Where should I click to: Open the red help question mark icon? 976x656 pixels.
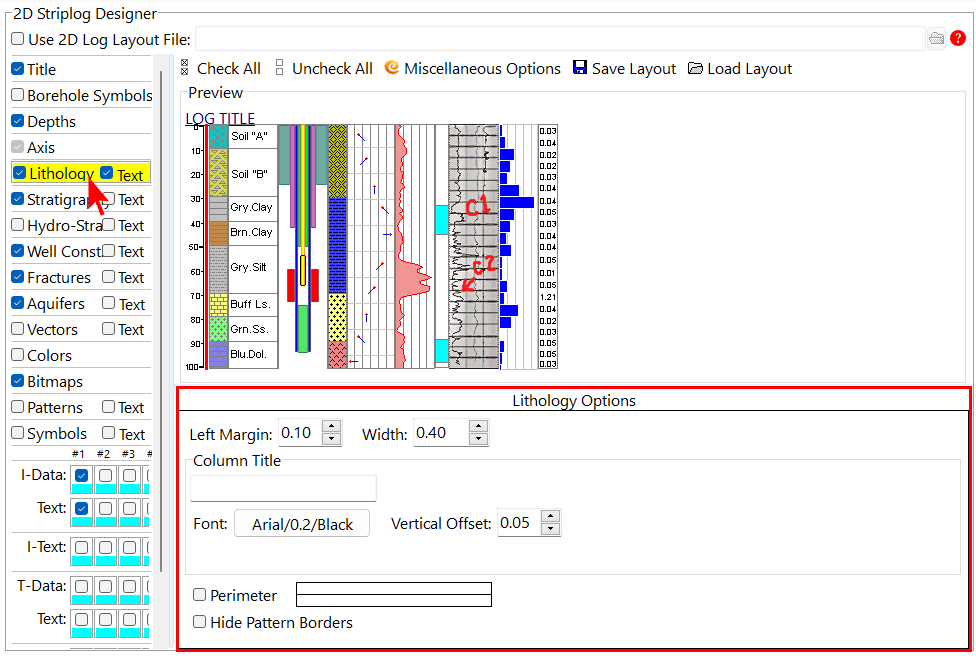(x=958, y=39)
